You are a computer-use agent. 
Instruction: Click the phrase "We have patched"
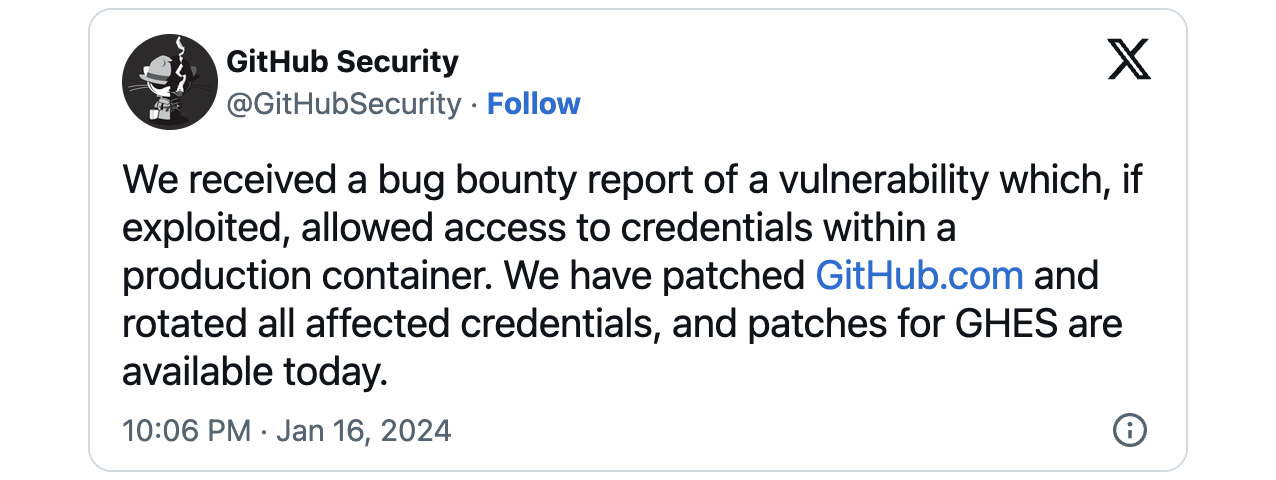point(673,276)
